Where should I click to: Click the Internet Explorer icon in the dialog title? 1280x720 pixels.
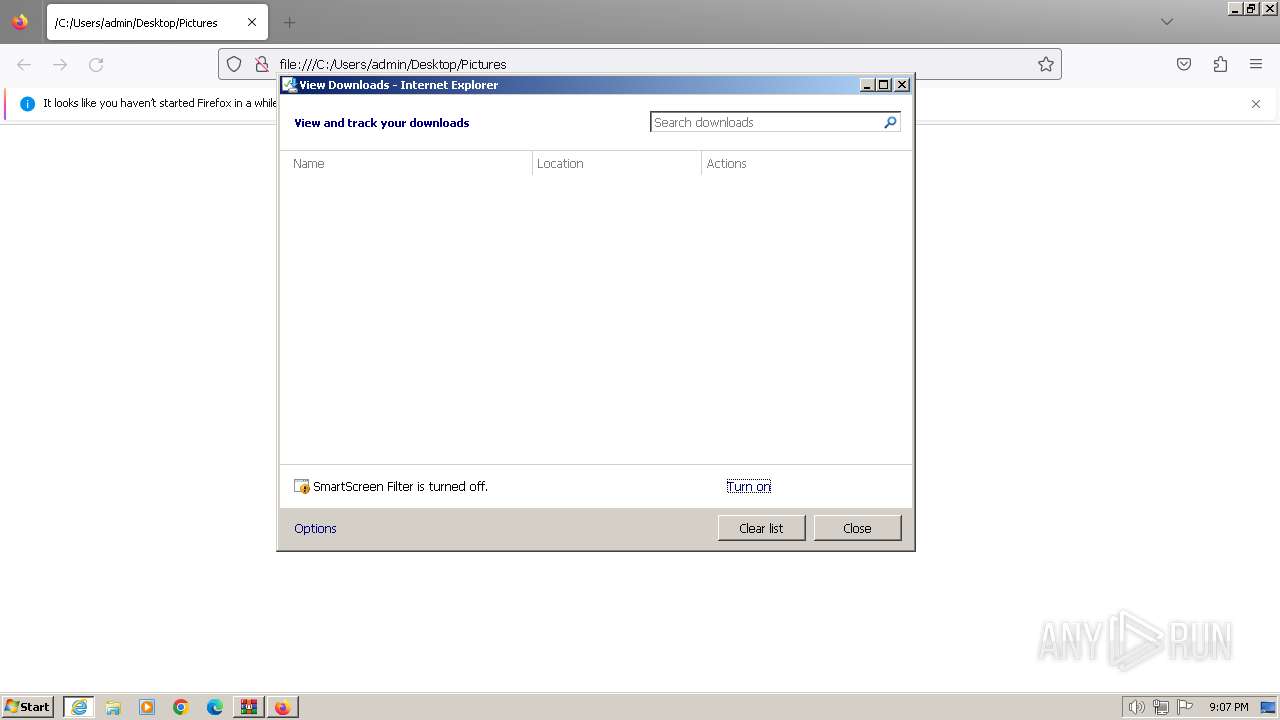(289, 85)
